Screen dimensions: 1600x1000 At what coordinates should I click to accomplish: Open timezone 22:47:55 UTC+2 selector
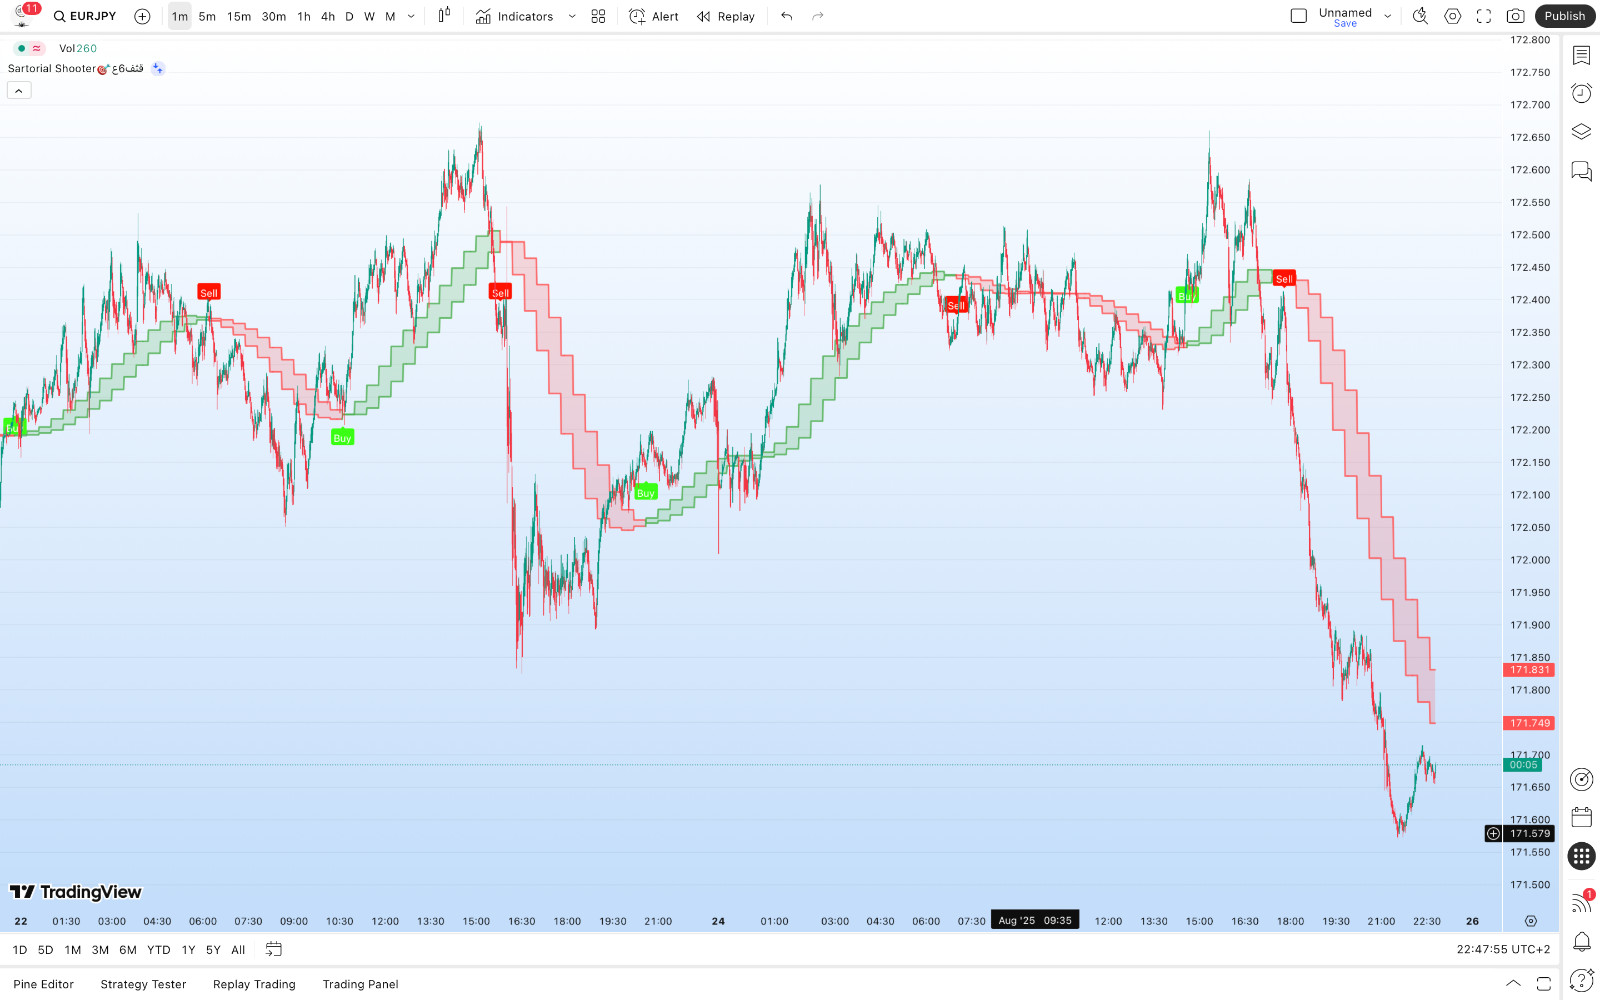click(1503, 950)
